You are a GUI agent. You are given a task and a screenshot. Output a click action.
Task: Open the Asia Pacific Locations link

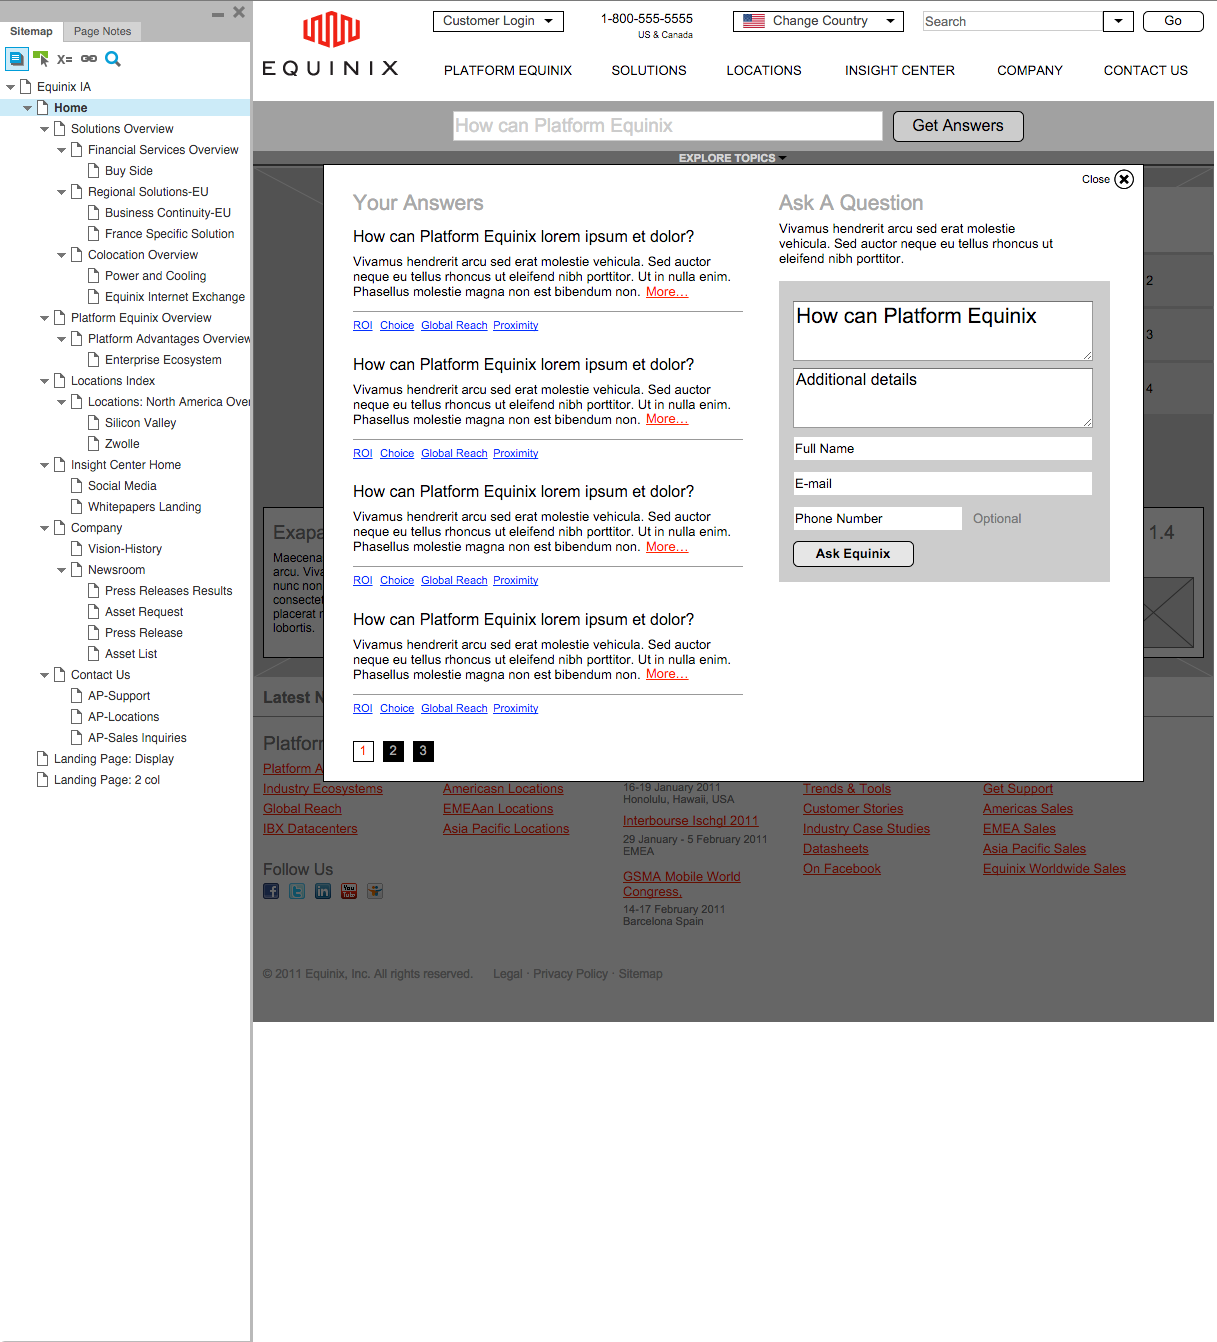[506, 829]
